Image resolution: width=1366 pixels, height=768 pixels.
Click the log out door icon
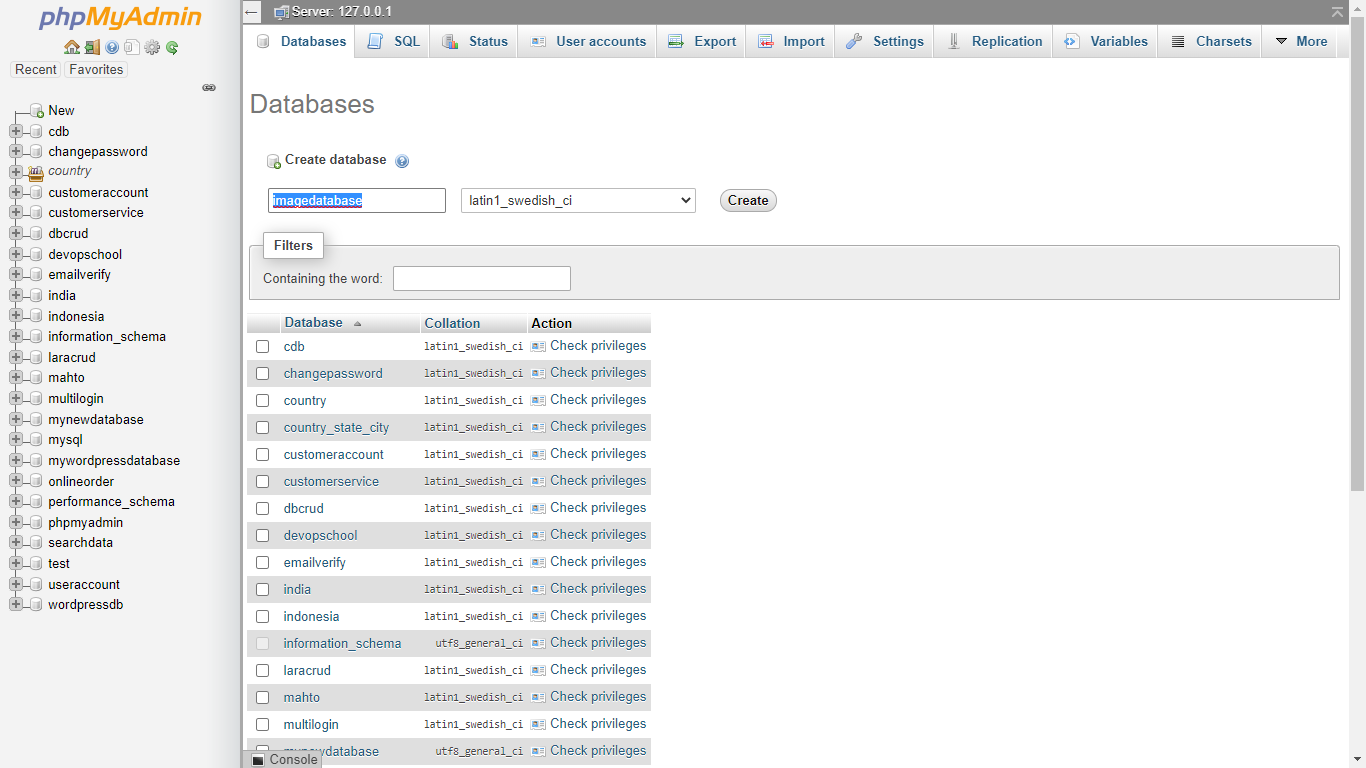coord(92,47)
